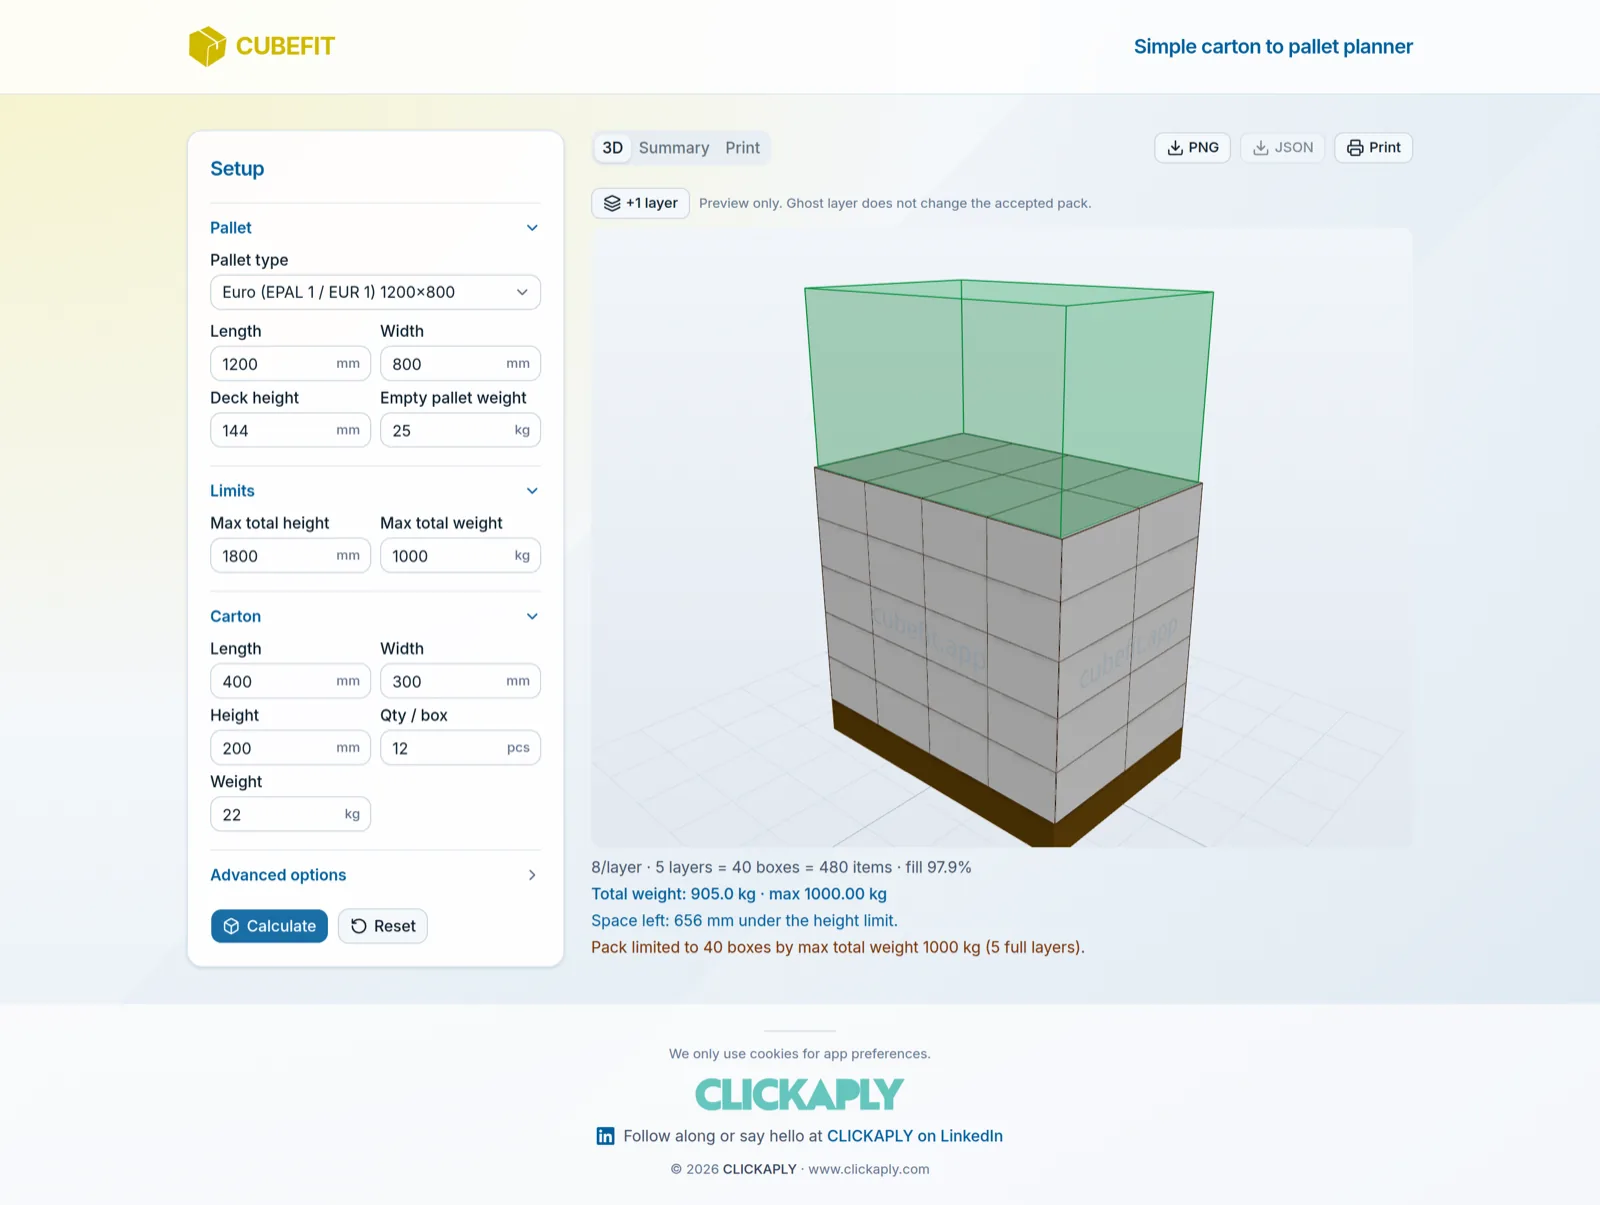Run the Calculate button
This screenshot has width=1600, height=1205.
269,926
